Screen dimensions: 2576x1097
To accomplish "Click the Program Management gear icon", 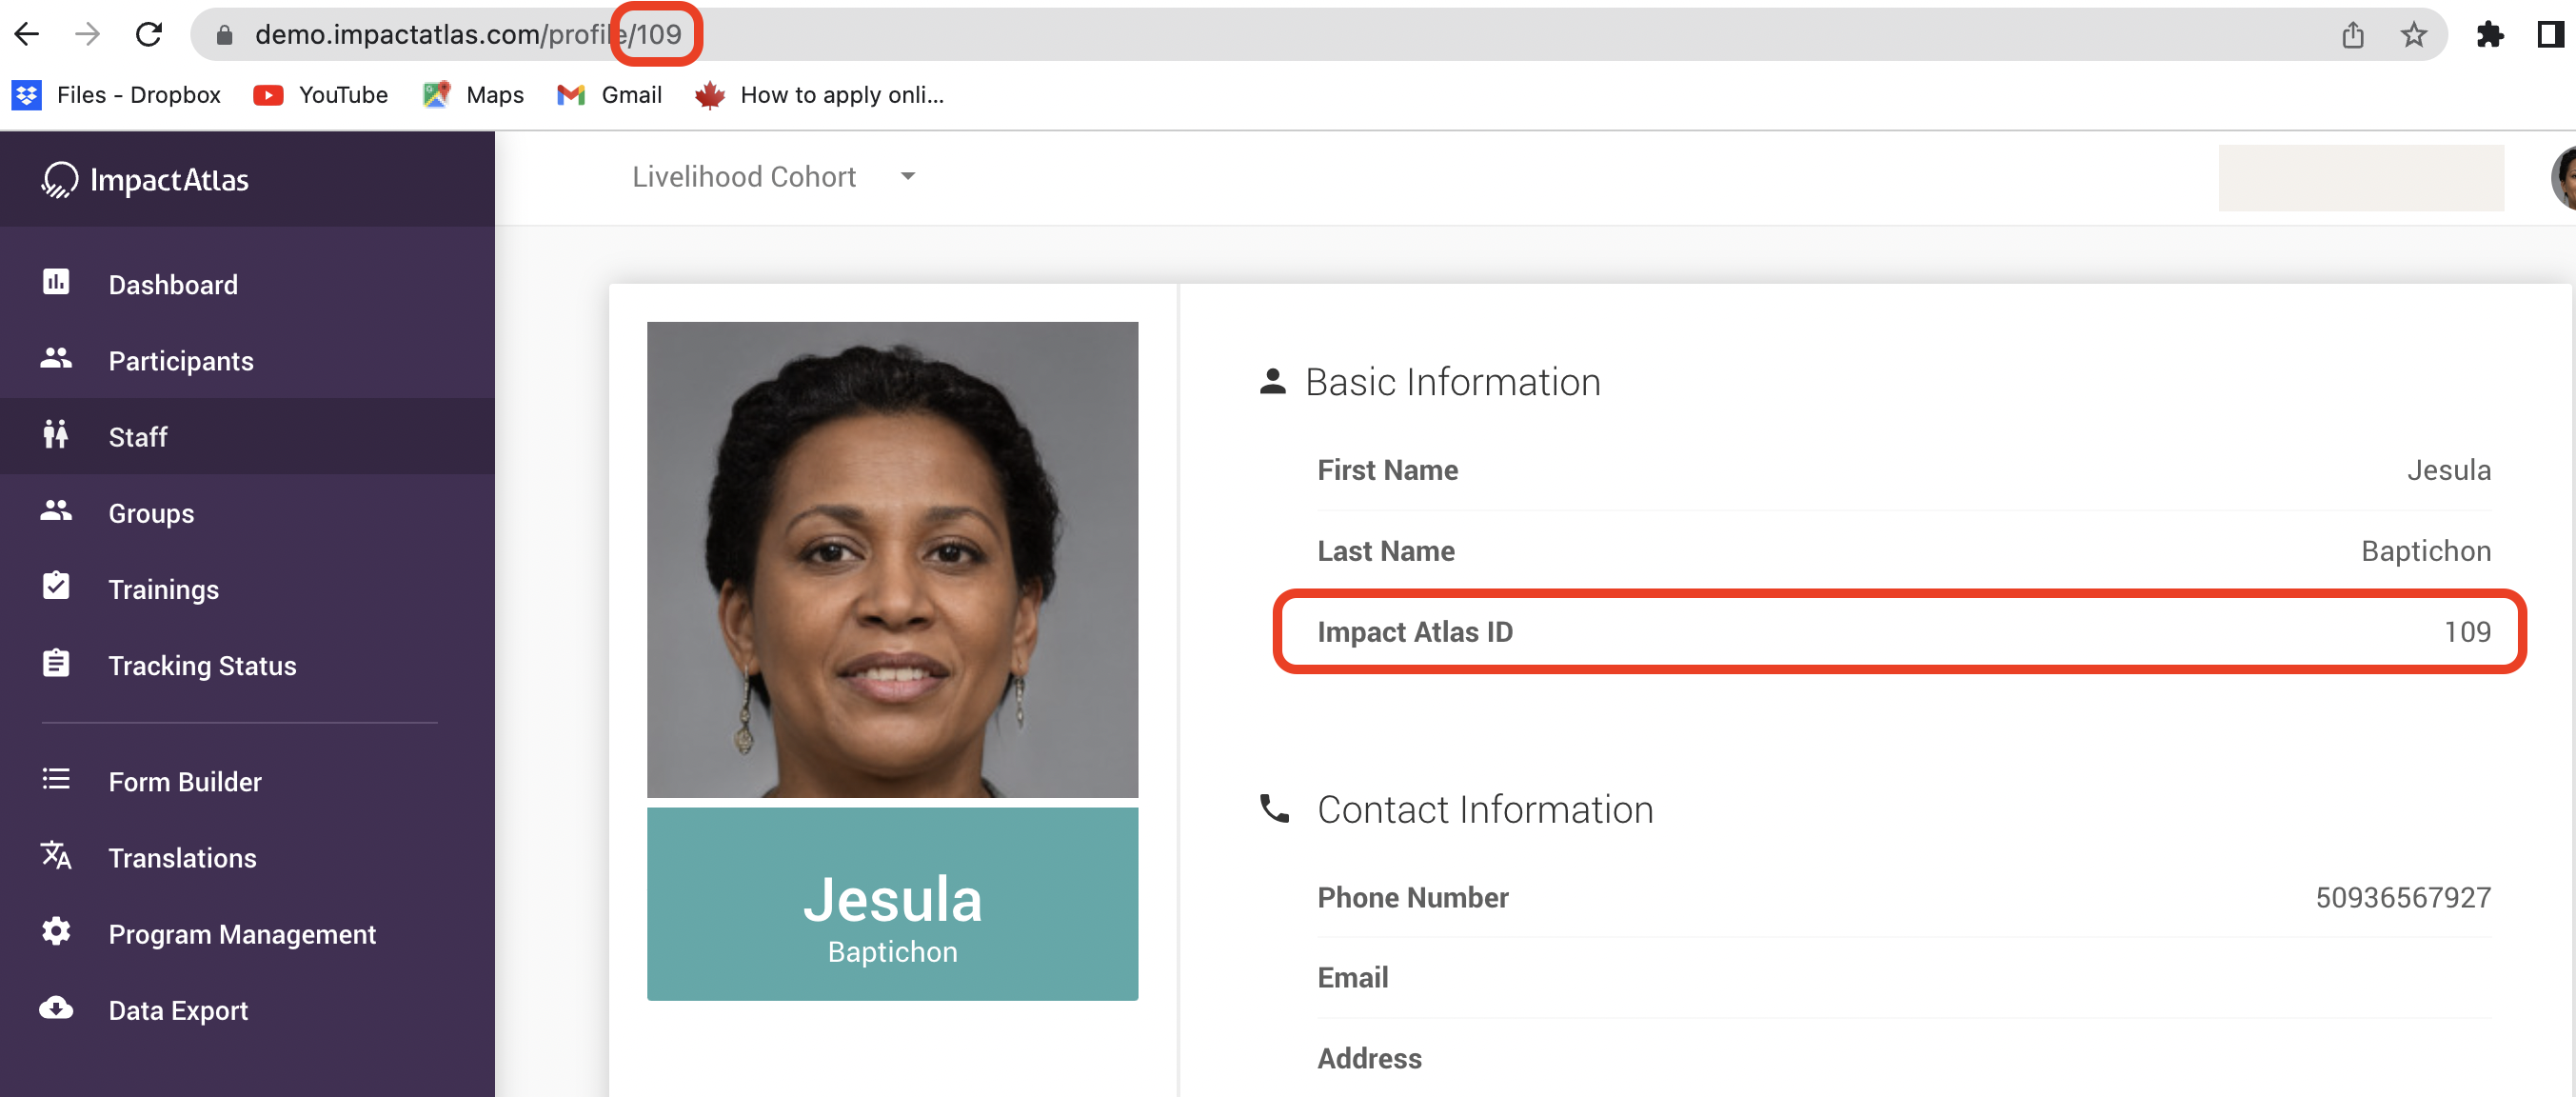I will point(56,932).
